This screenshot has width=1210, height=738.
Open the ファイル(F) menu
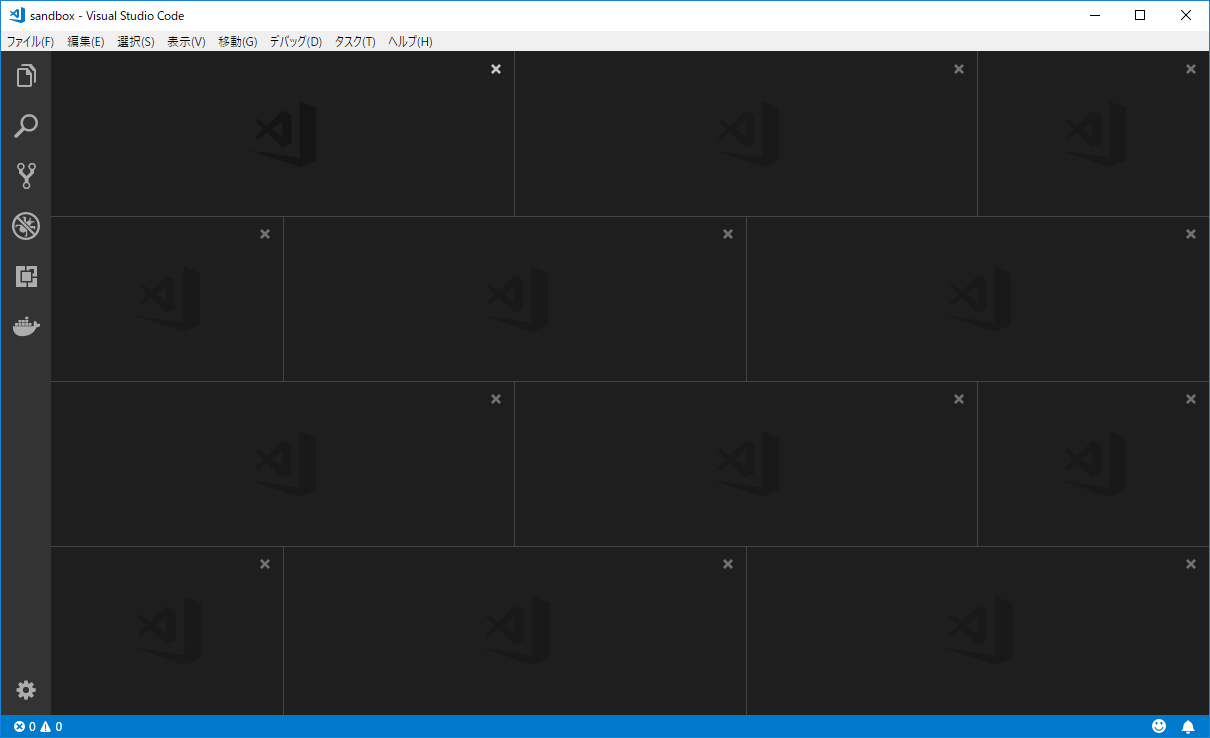tap(32, 41)
